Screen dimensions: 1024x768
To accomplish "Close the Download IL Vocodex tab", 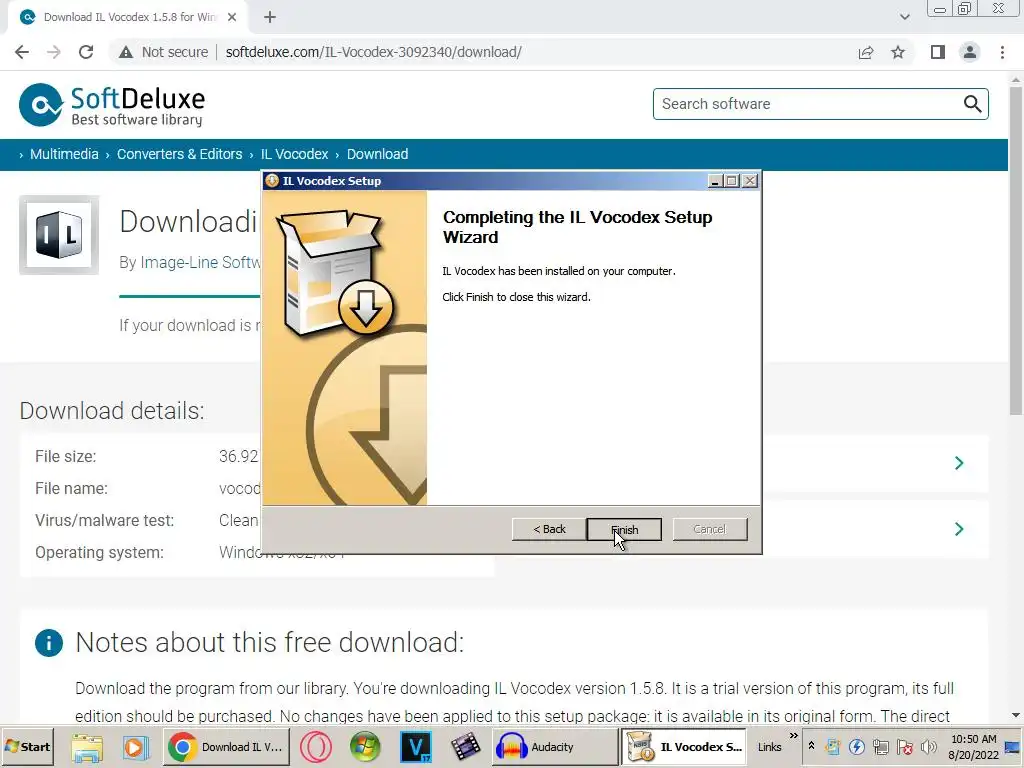I will [x=232, y=18].
